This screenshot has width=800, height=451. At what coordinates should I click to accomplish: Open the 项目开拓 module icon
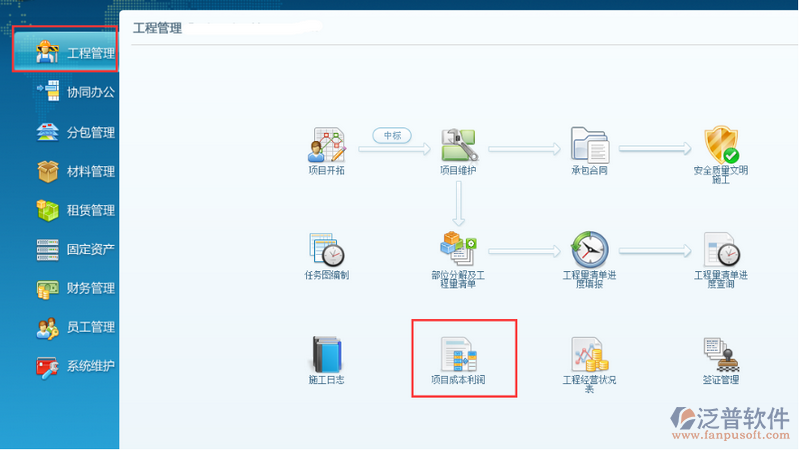pyautogui.click(x=327, y=145)
